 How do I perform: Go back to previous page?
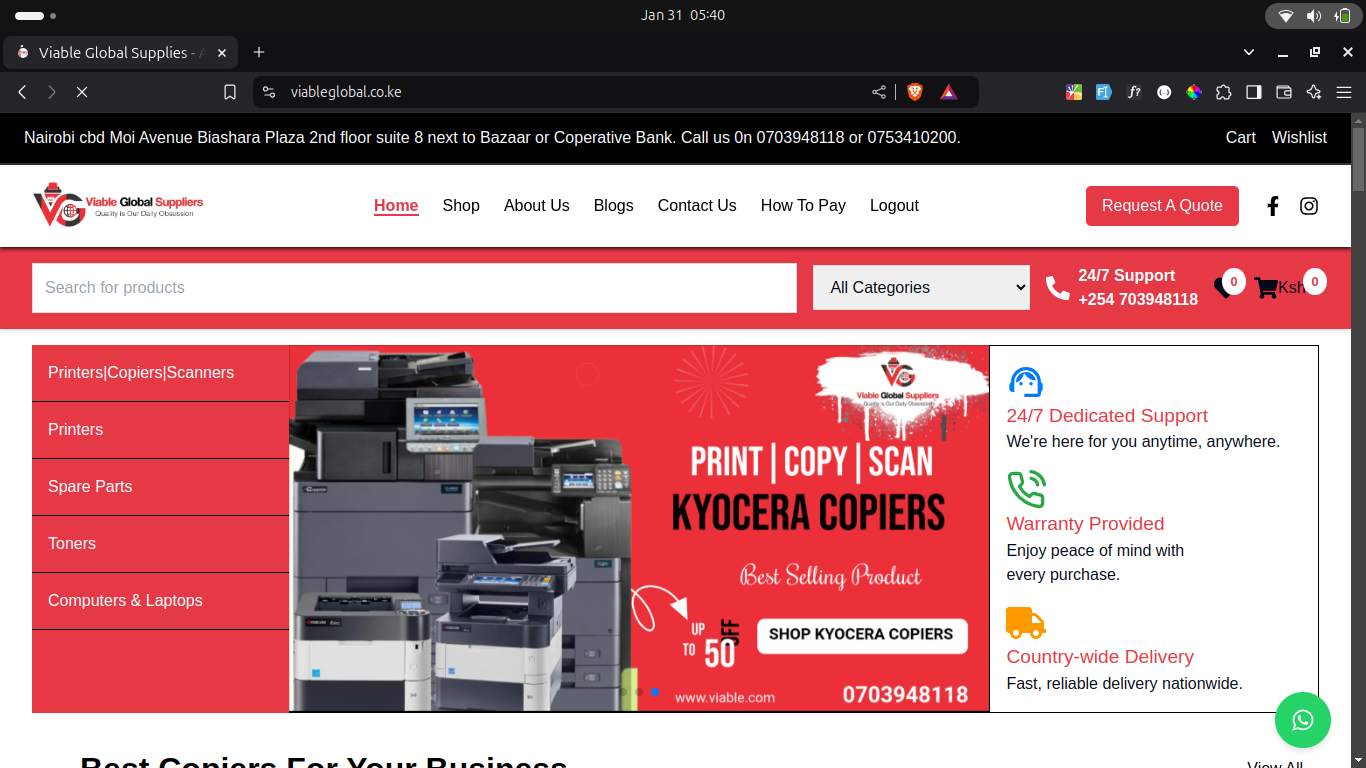pos(22,92)
